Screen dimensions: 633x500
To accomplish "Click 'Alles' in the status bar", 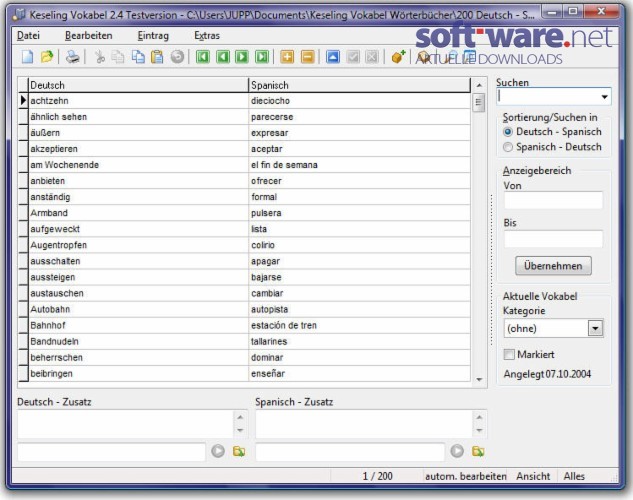I will point(574,477).
